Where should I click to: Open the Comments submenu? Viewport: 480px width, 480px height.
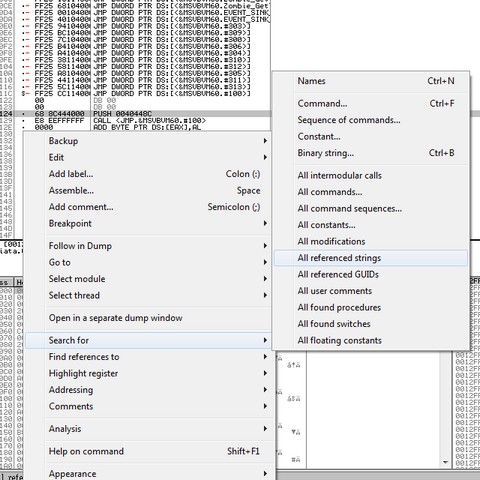pos(149,406)
